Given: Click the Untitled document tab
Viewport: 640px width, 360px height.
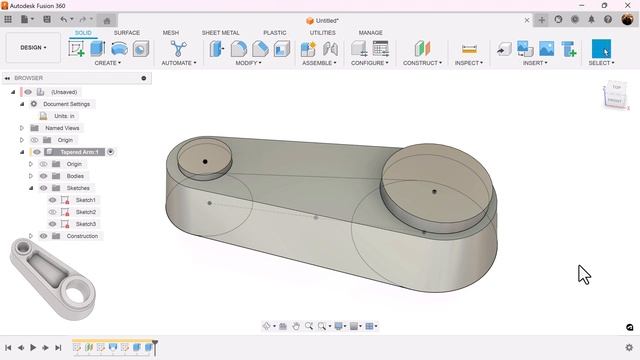Looking at the screenshot, I should click(x=322, y=20).
